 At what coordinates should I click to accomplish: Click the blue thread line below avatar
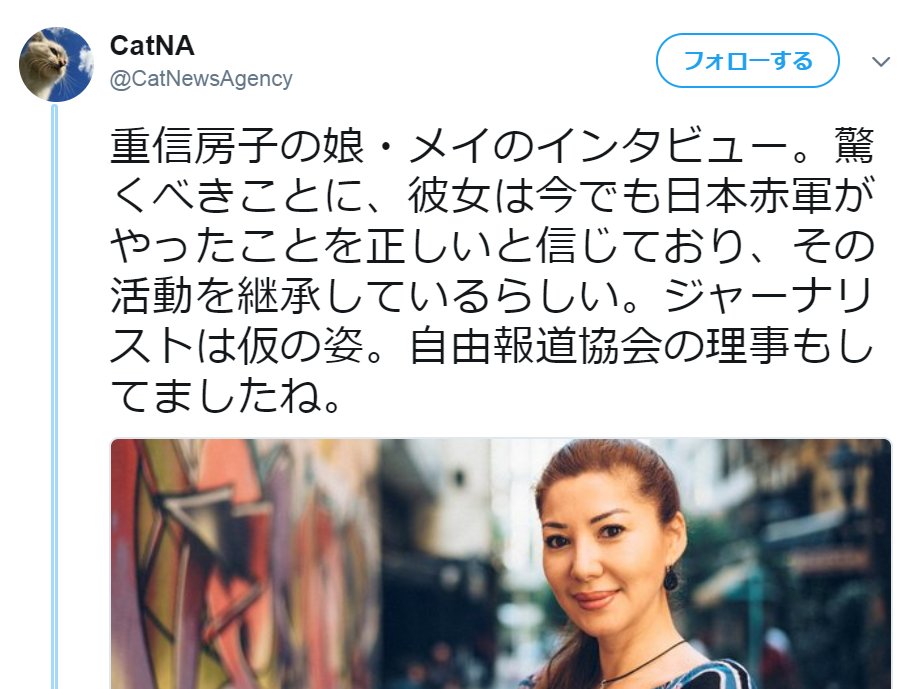[55, 395]
